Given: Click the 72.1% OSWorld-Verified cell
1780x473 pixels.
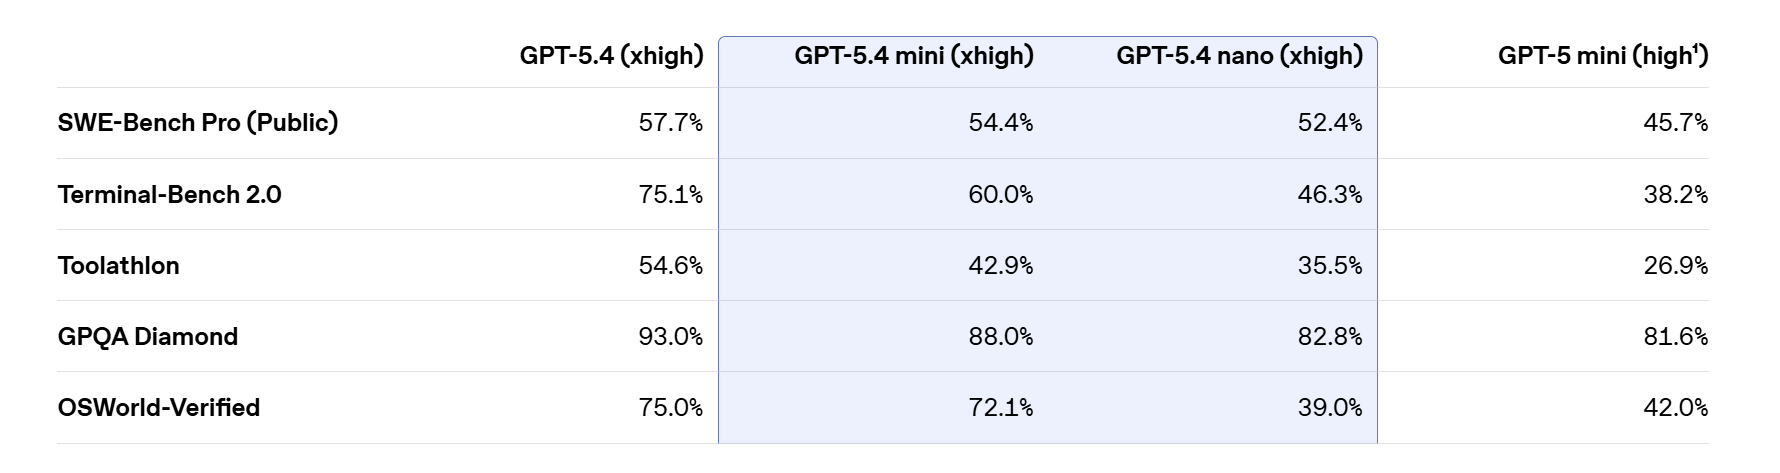Looking at the screenshot, I should (x=1000, y=408).
